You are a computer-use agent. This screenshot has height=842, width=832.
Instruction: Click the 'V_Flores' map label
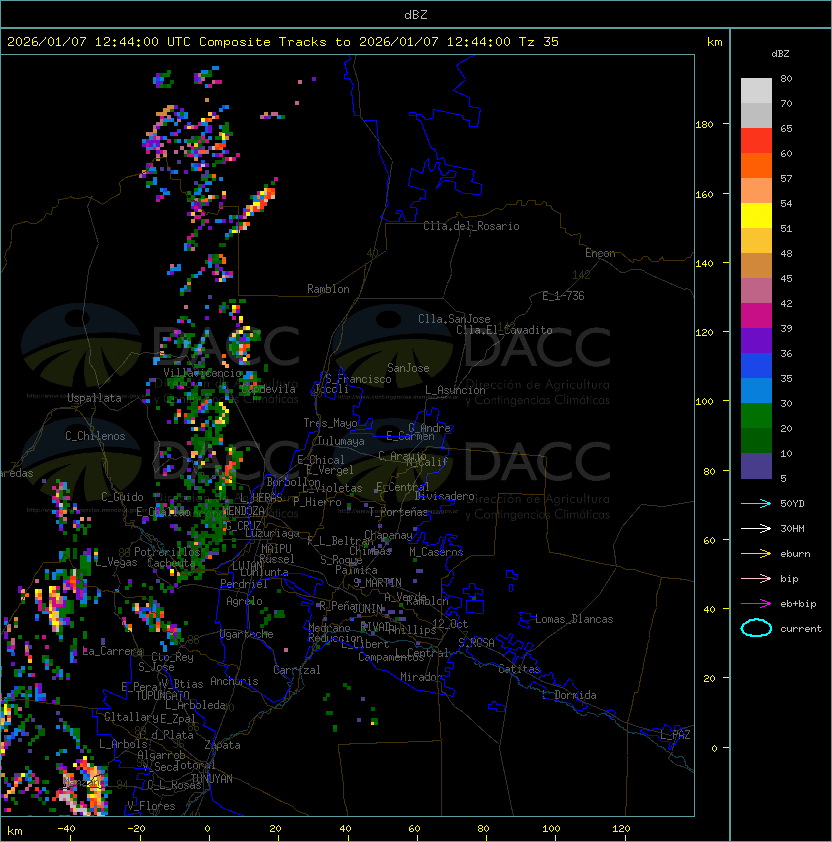pyautogui.click(x=151, y=806)
